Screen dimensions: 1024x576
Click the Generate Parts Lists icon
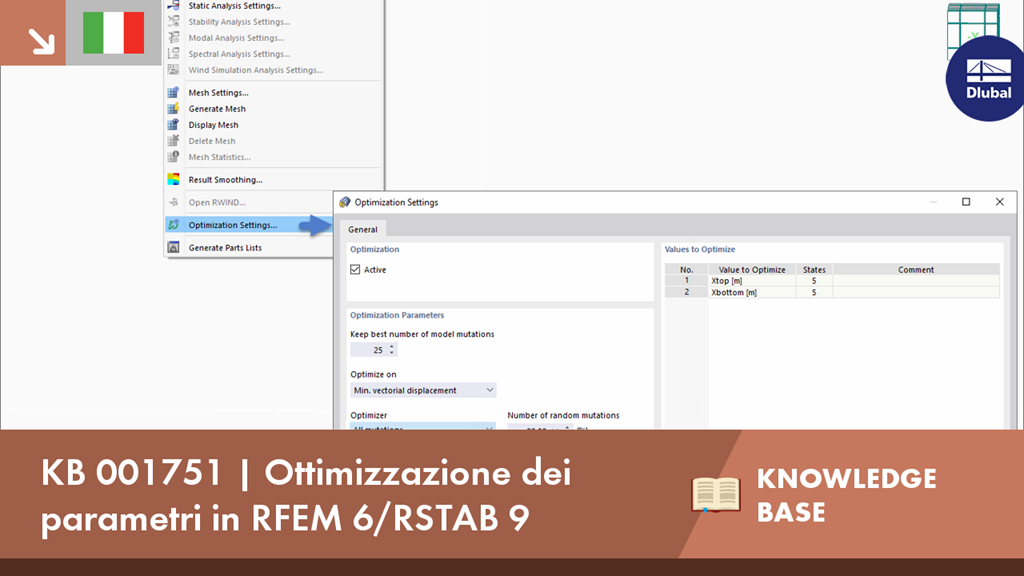click(173, 248)
